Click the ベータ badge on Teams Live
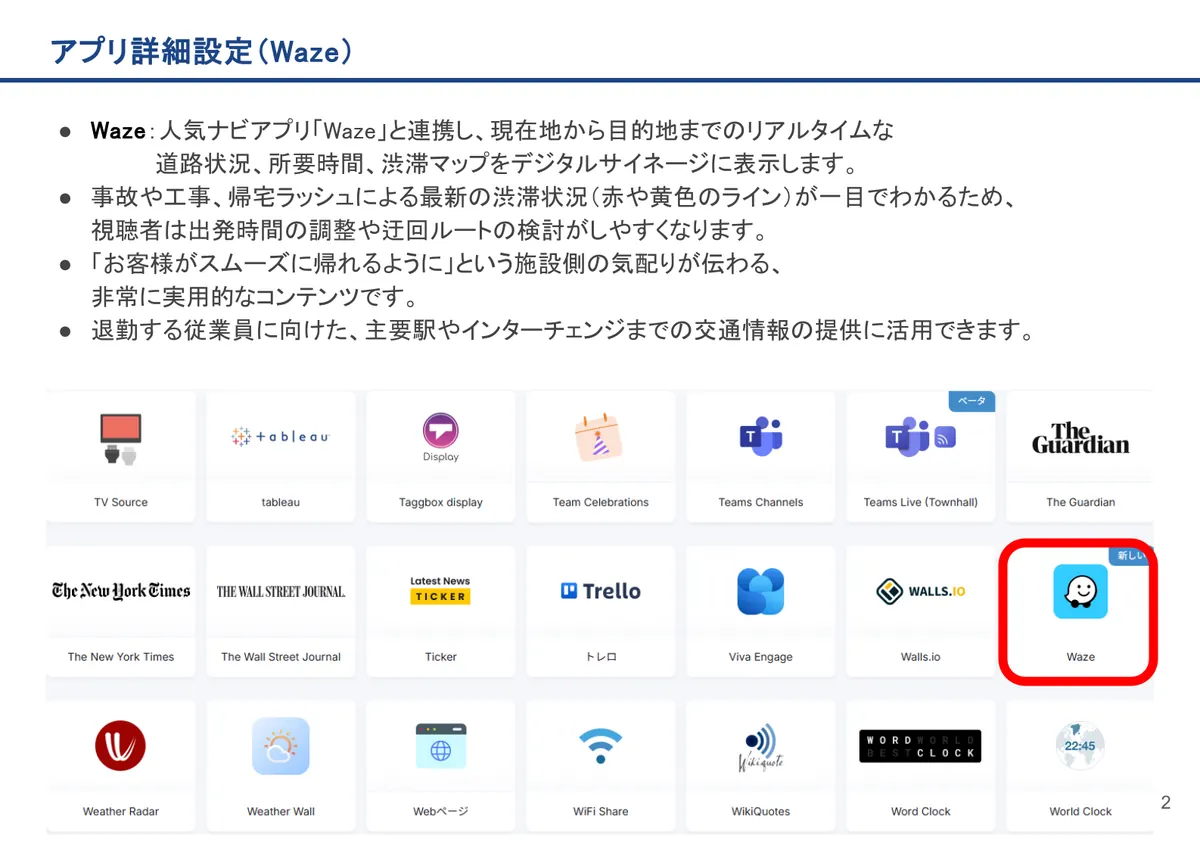This screenshot has width=1200, height=849. tap(972, 401)
